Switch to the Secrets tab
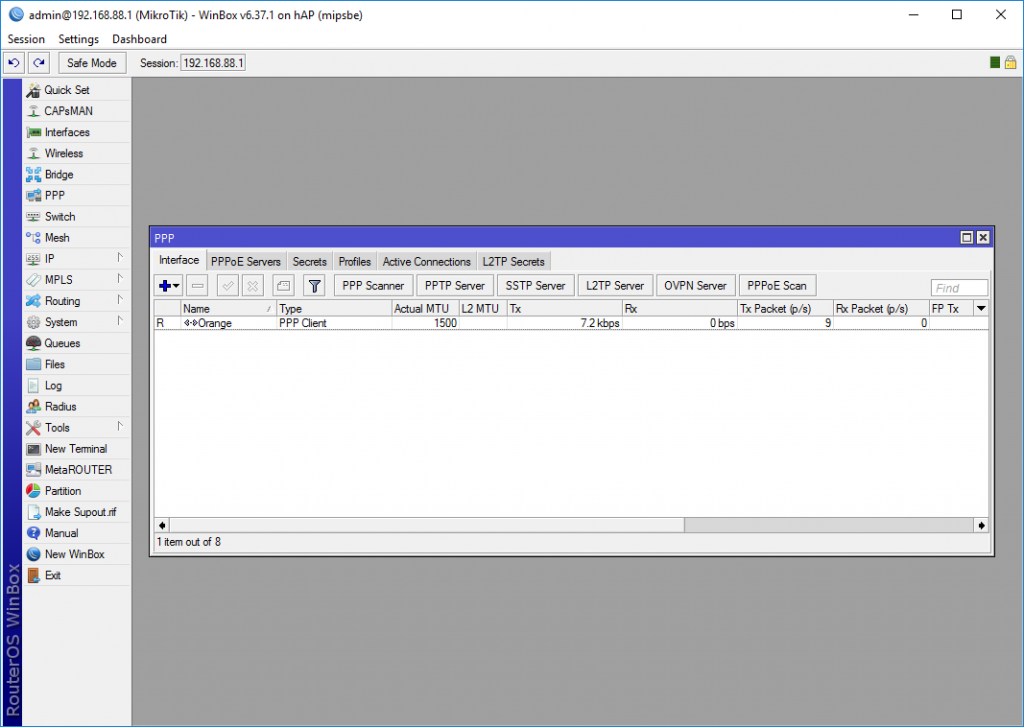The height and width of the screenshot is (727, 1024). coord(309,262)
